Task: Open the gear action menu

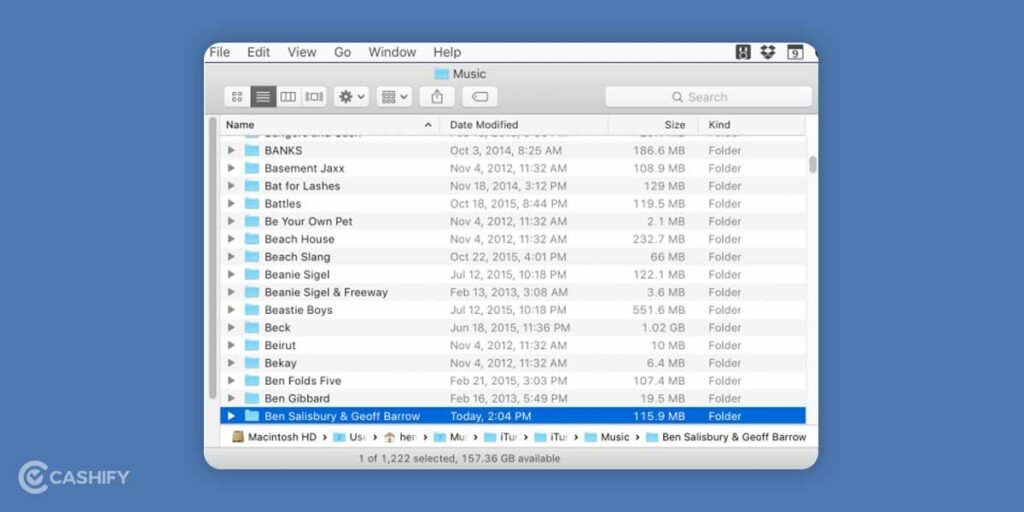Action: [352, 97]
